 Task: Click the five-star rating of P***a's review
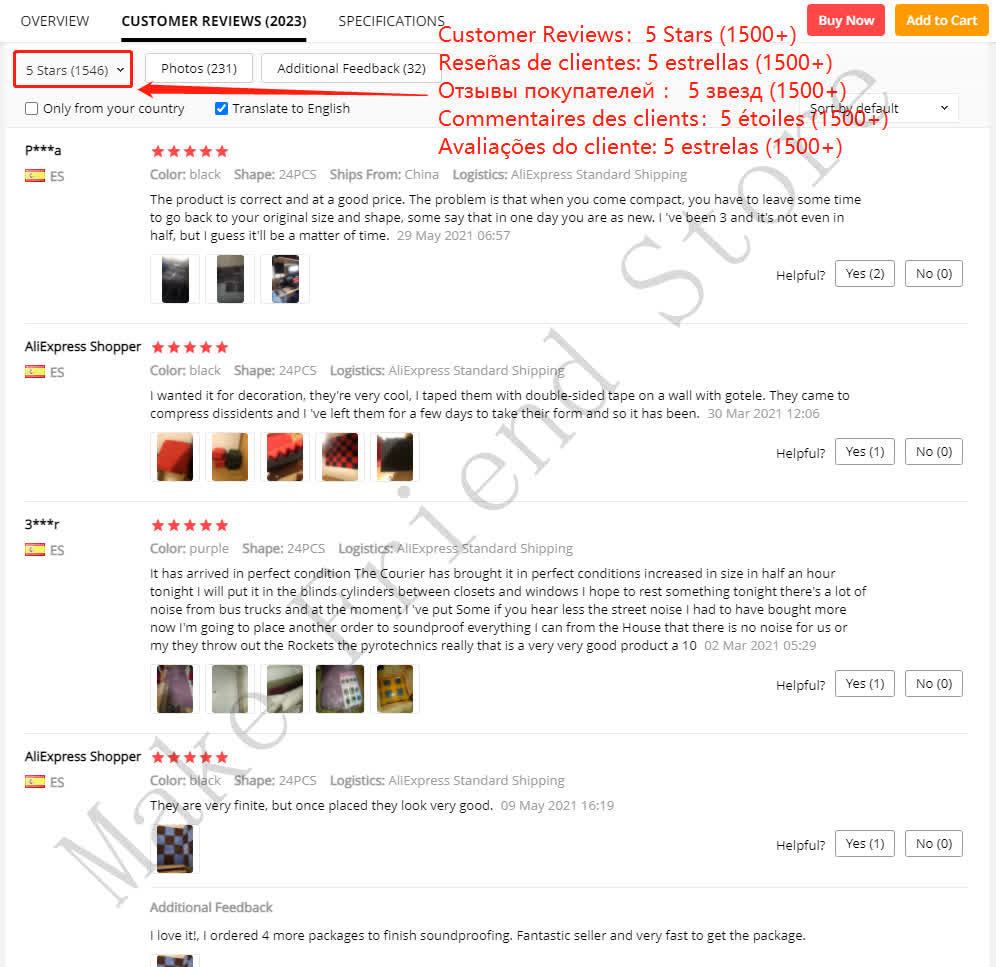pyautogui.click(x=189, y=151)
